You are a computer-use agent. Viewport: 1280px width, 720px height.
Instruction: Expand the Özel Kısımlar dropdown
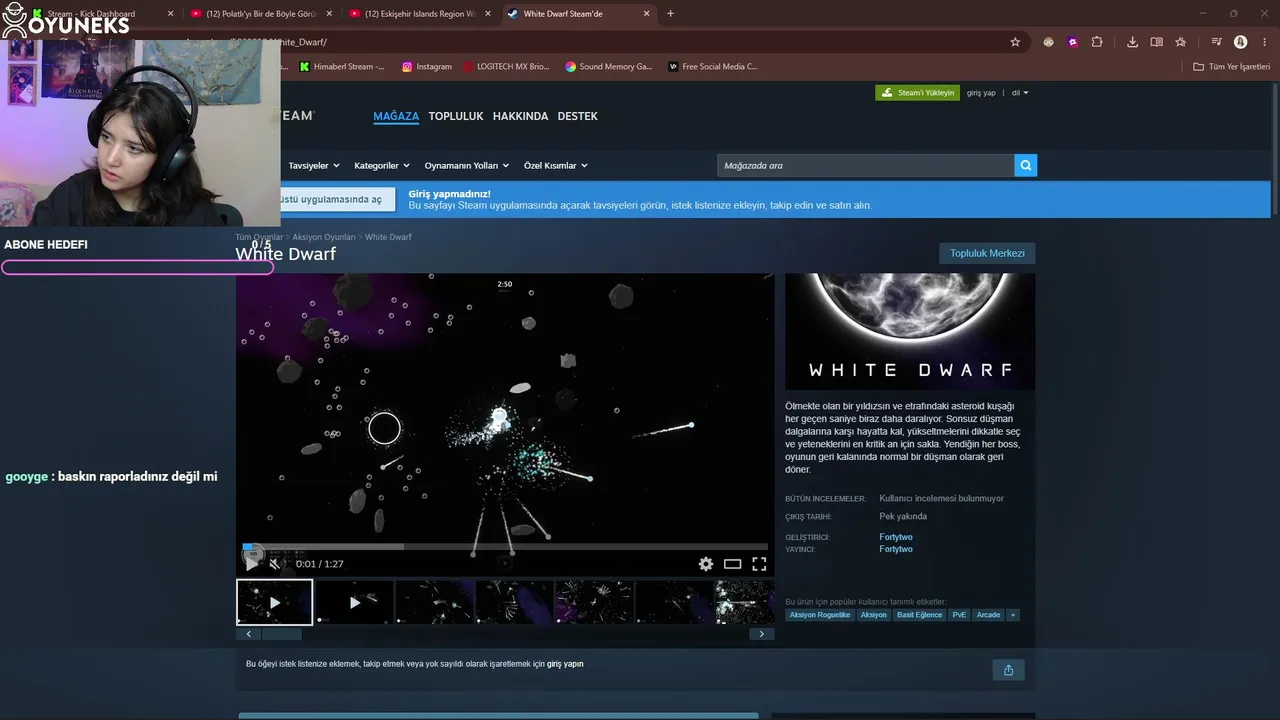[556, 166]
